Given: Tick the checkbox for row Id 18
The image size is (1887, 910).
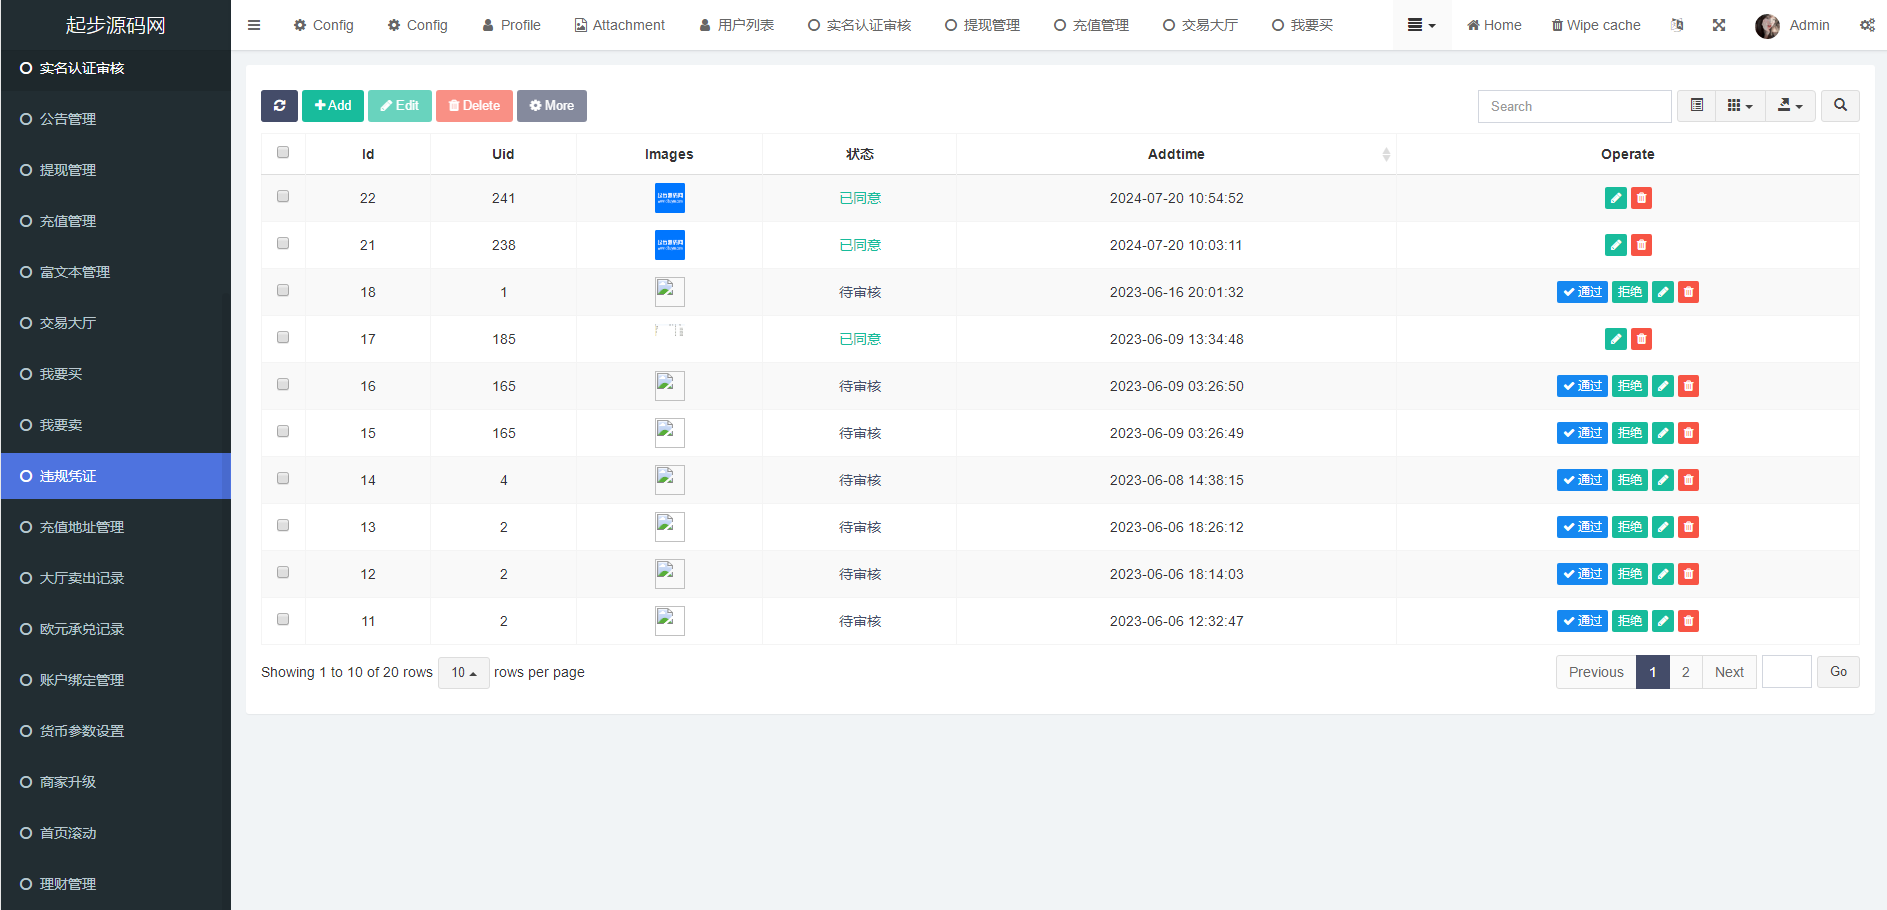Looking at the screenshot, I should click(283, 291).
